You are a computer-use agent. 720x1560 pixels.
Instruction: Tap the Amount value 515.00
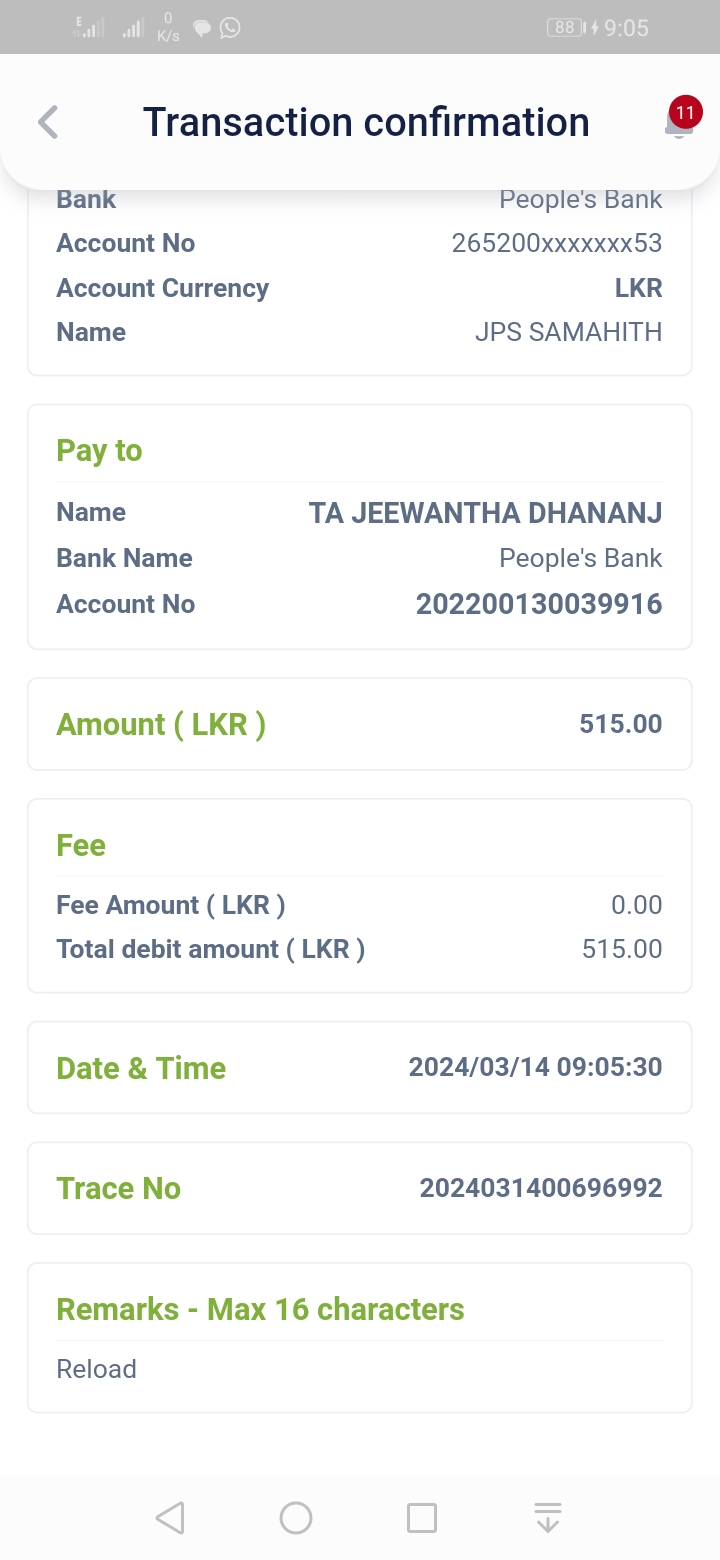[x=620, y=724]
